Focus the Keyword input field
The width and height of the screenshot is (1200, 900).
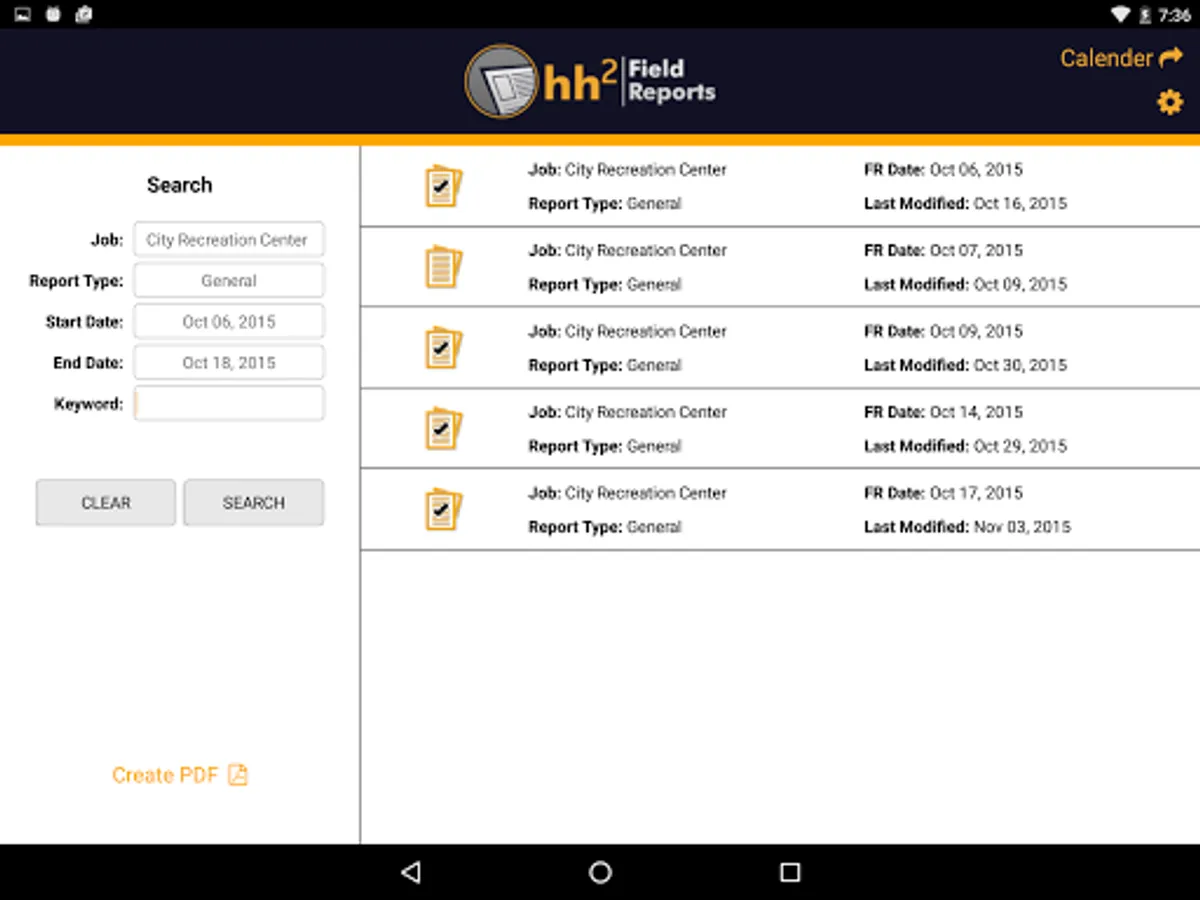229,404
